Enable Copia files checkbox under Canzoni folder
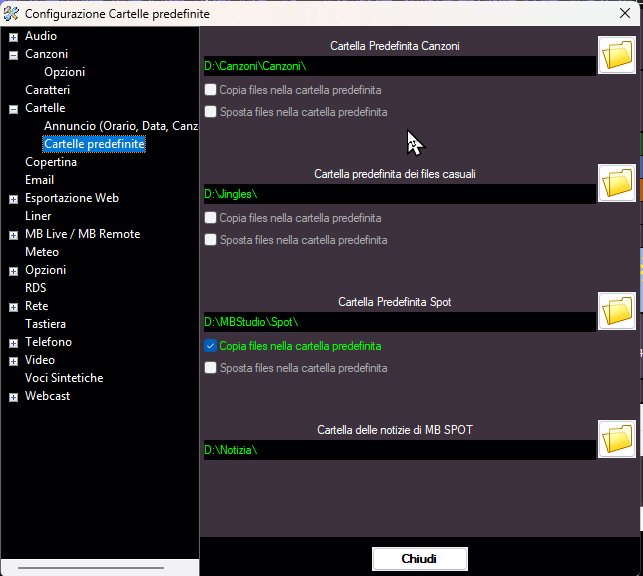The height and width of the screenshot is (576, 643). click(210, 90)
